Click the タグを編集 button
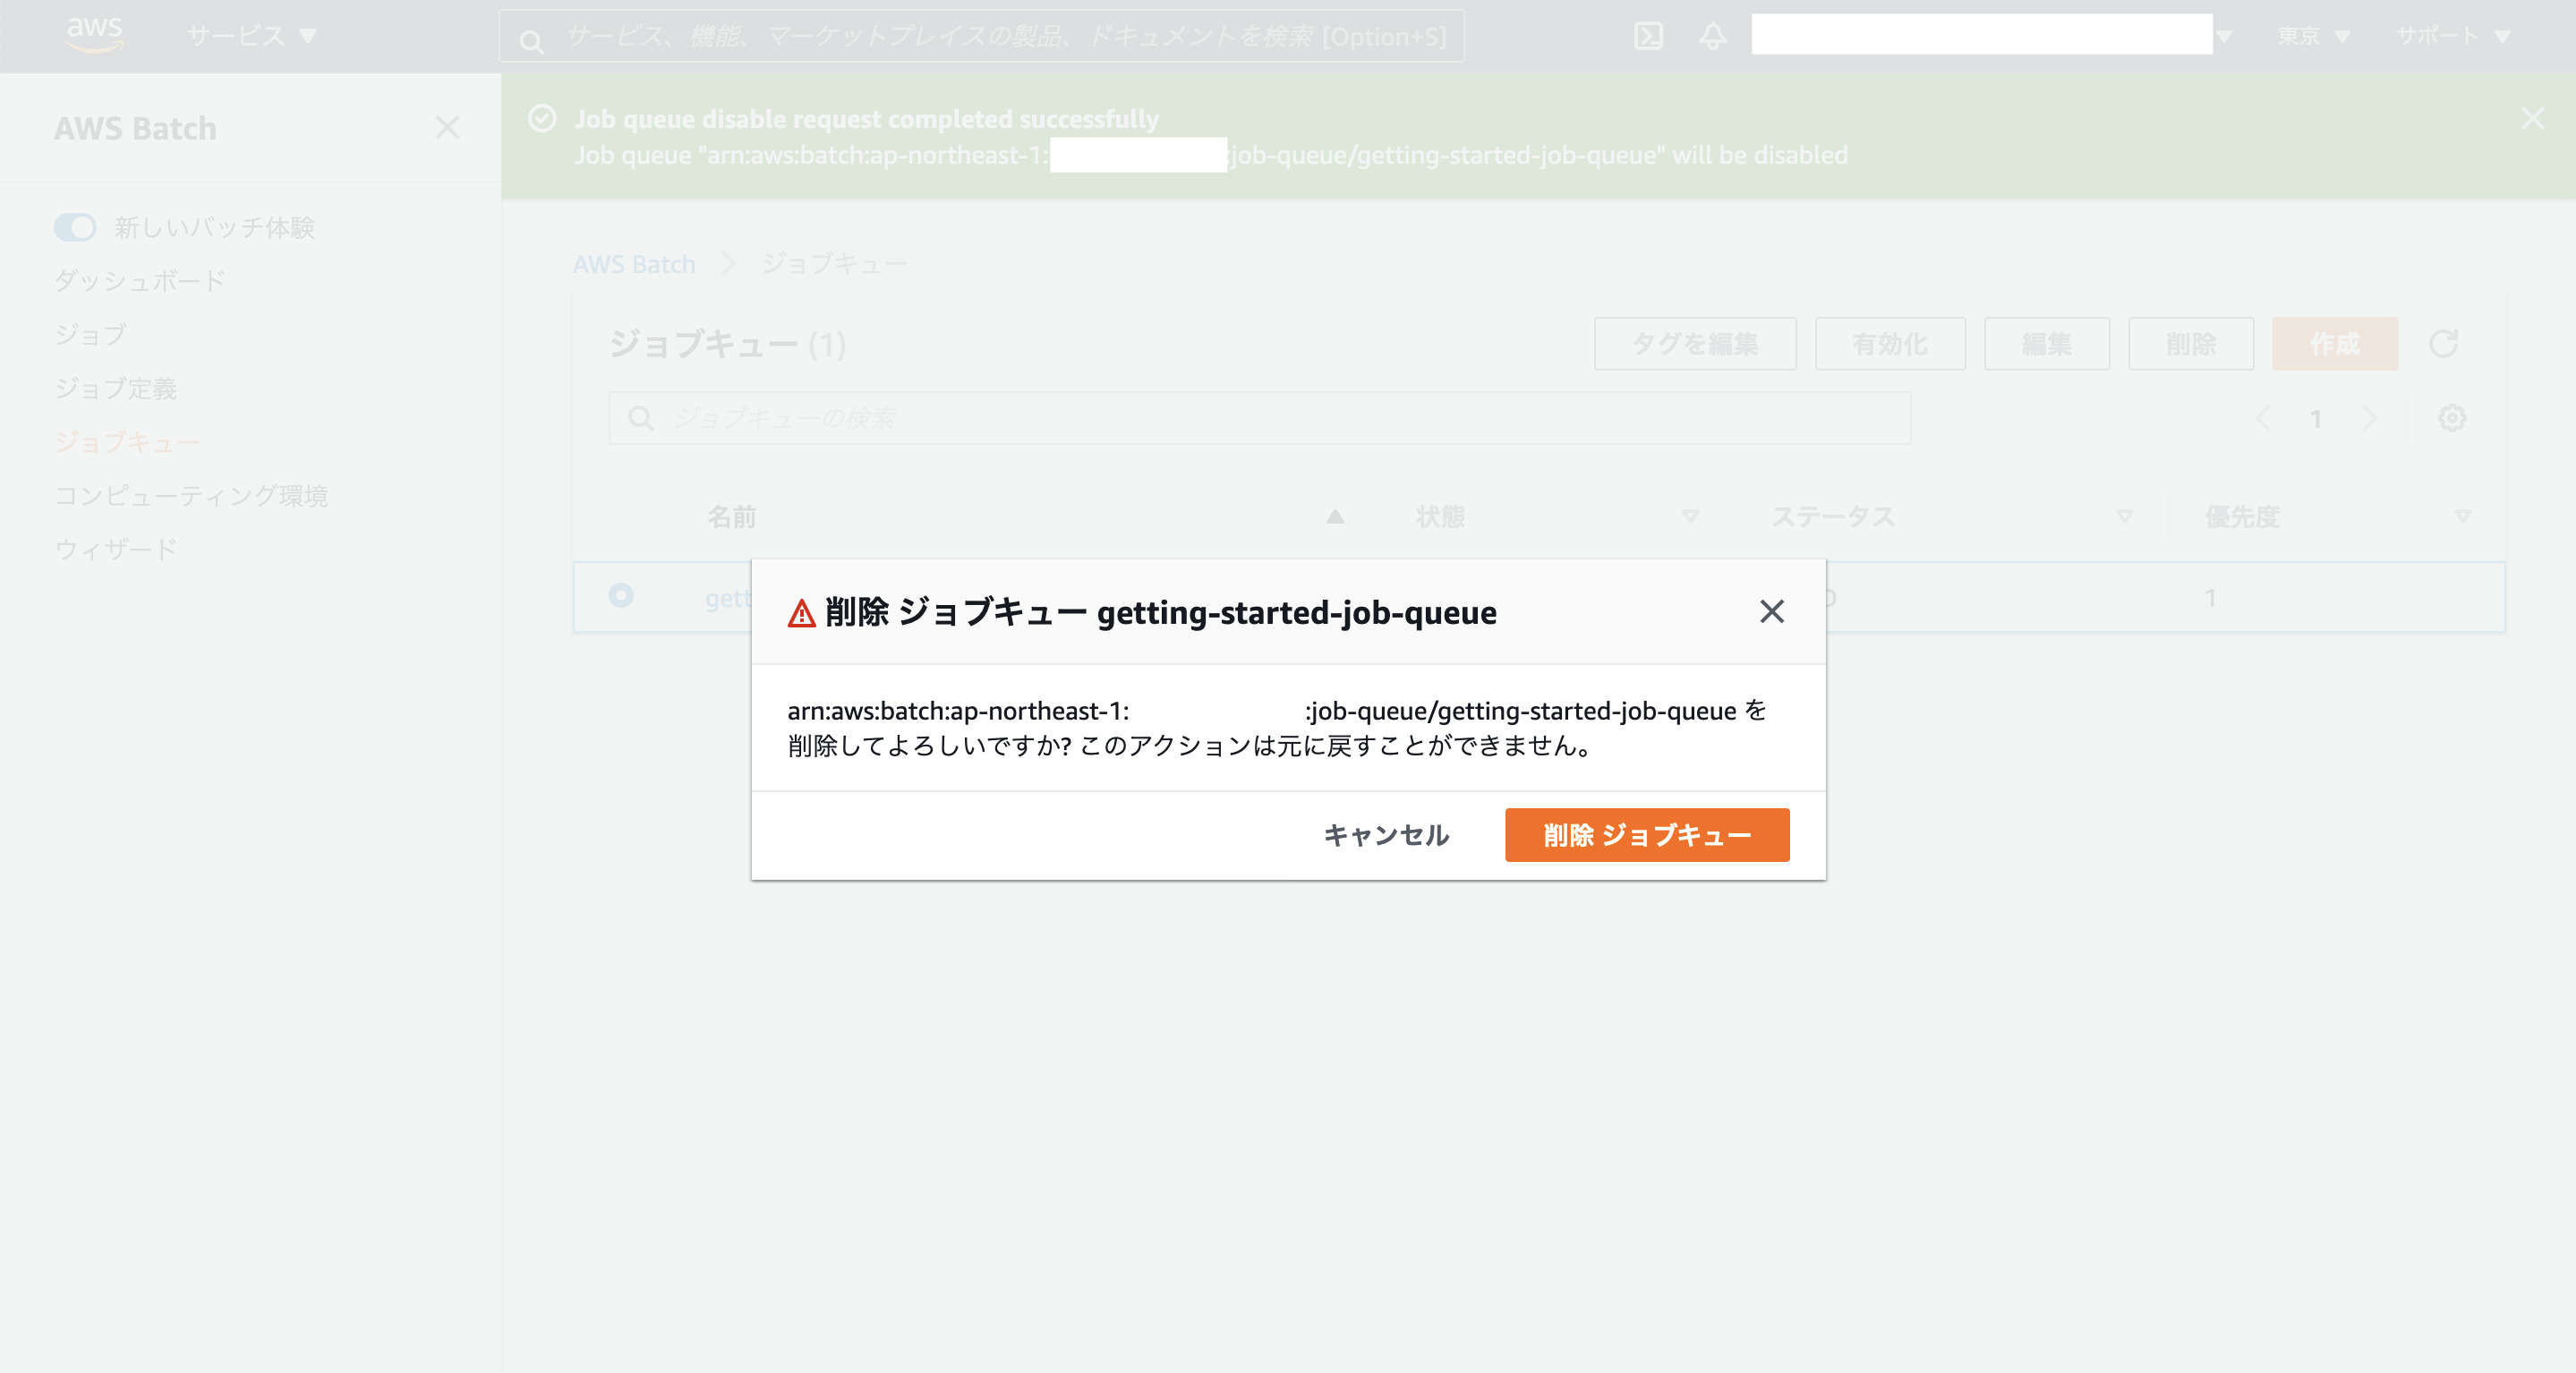 click(x=1695, y=344)
